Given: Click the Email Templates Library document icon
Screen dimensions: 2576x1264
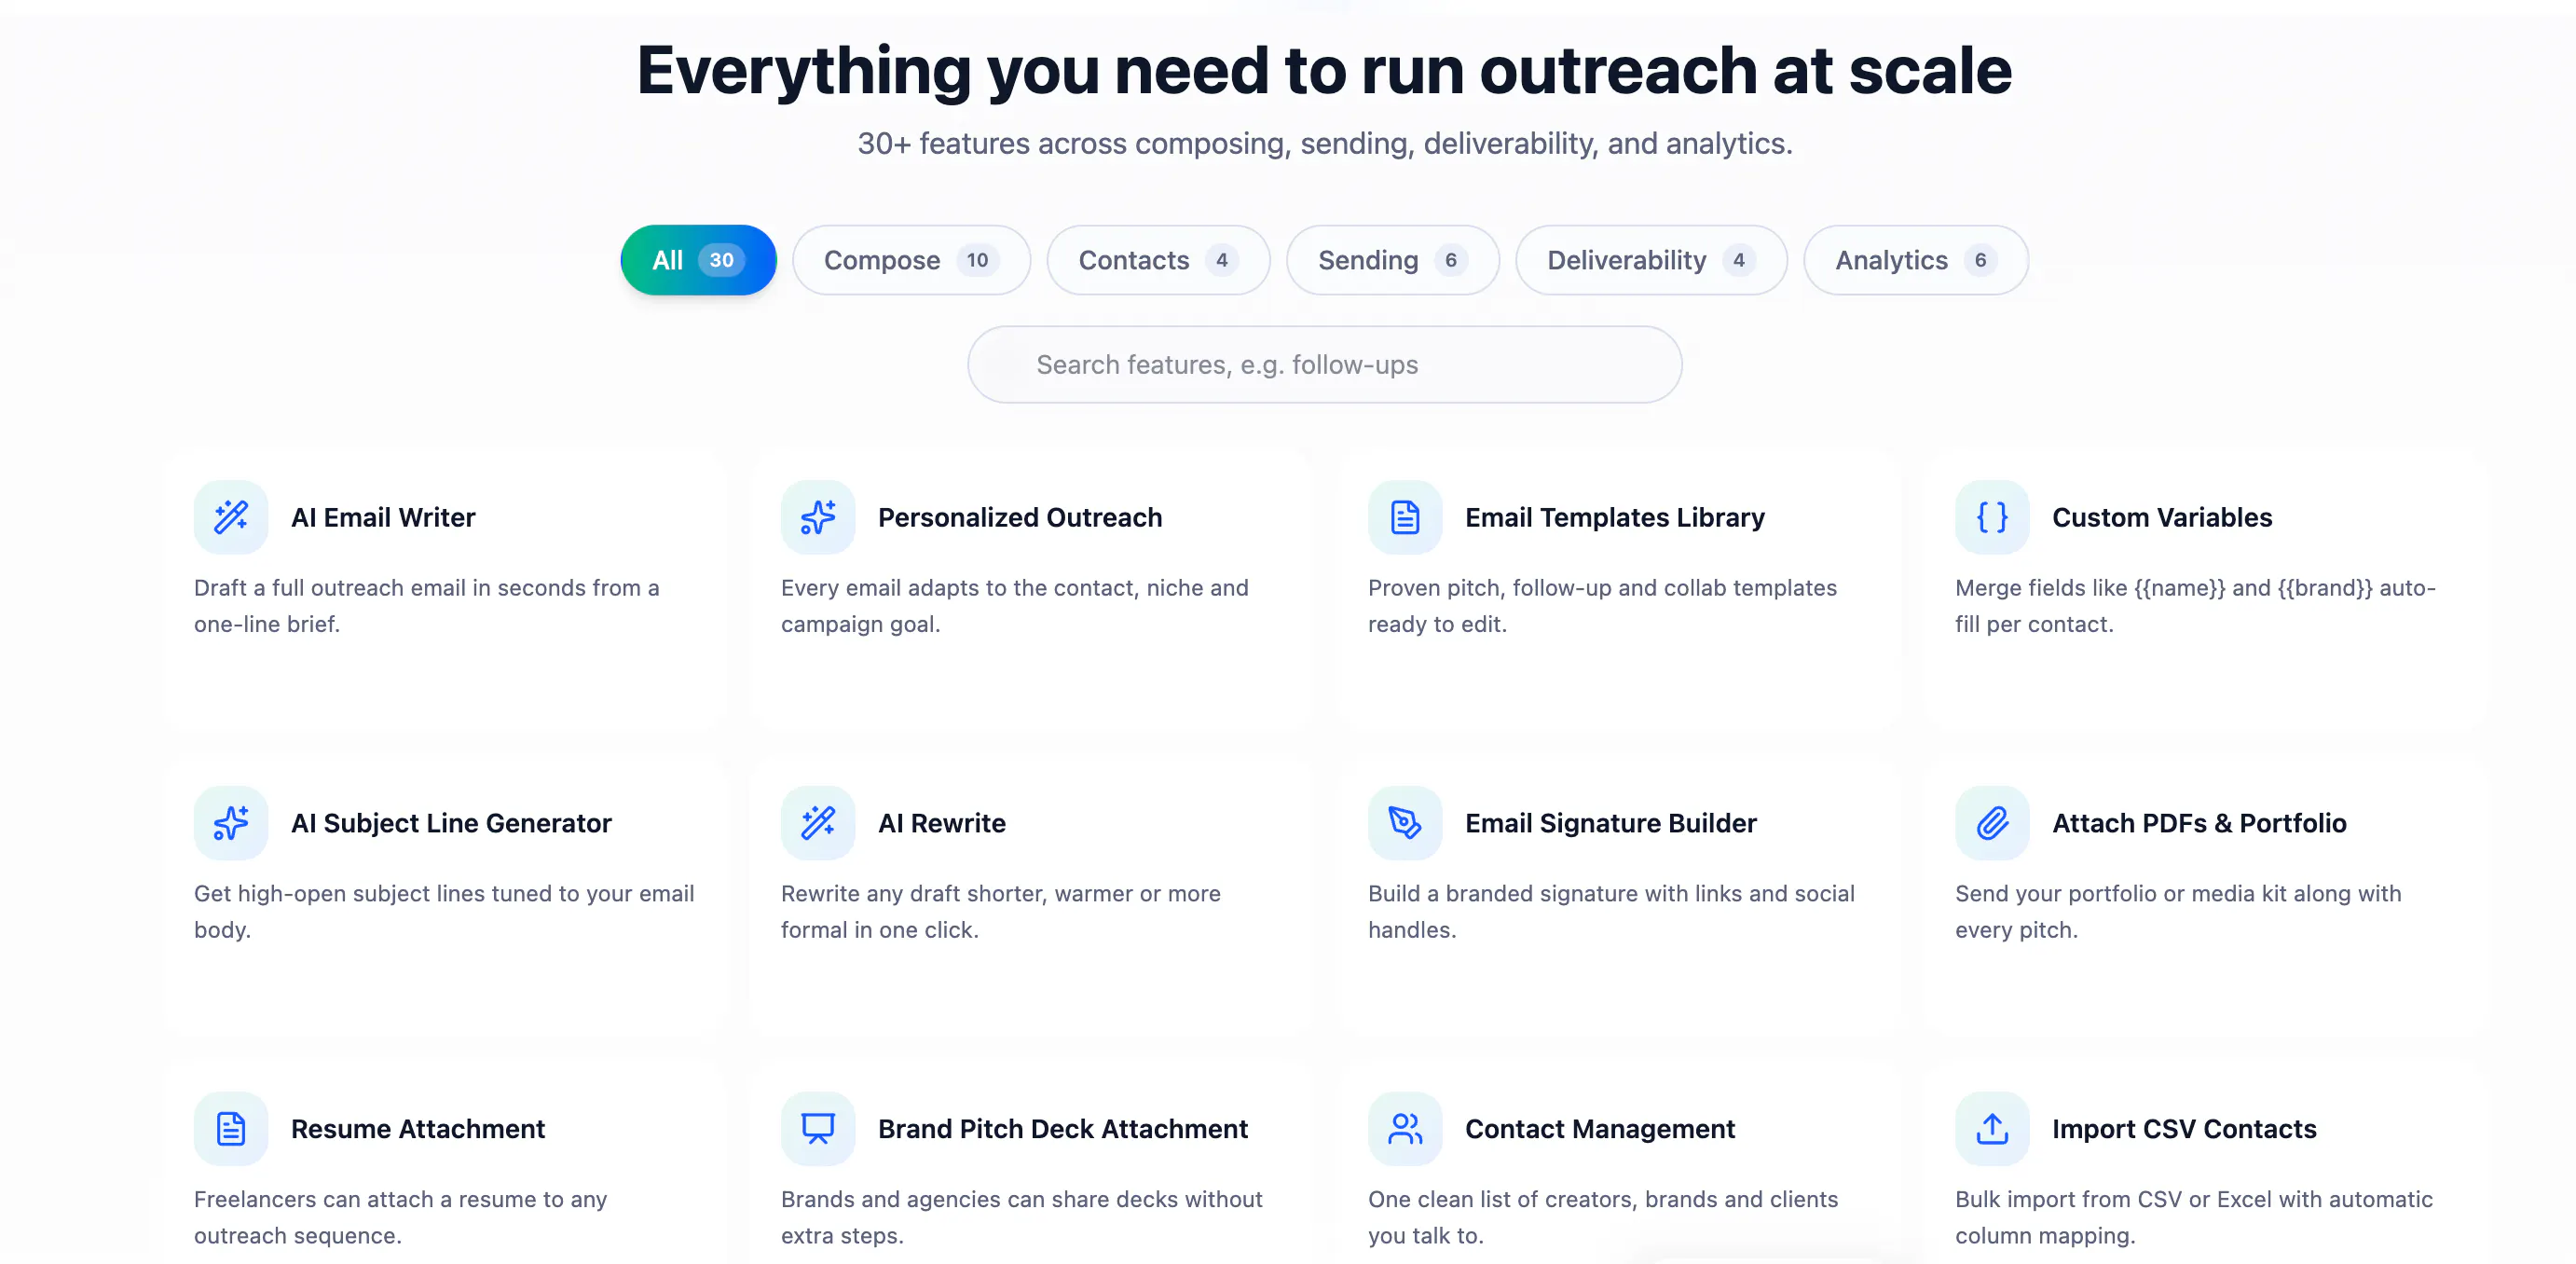Looking at the screenshot, I should tap(1405, 517).
